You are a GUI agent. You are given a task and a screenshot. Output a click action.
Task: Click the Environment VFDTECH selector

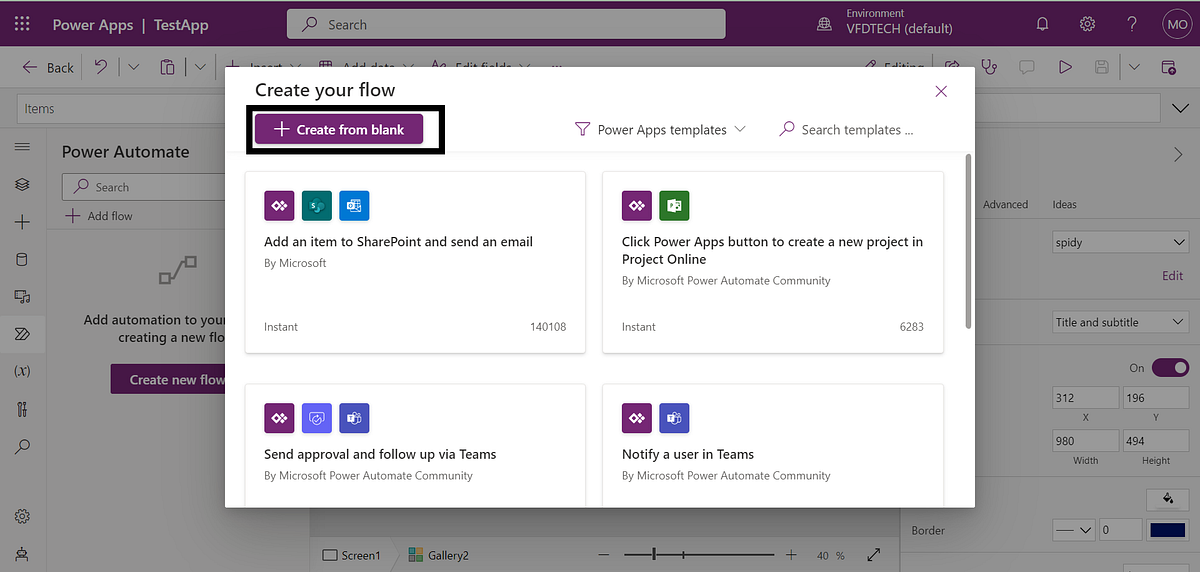point(884,23)
